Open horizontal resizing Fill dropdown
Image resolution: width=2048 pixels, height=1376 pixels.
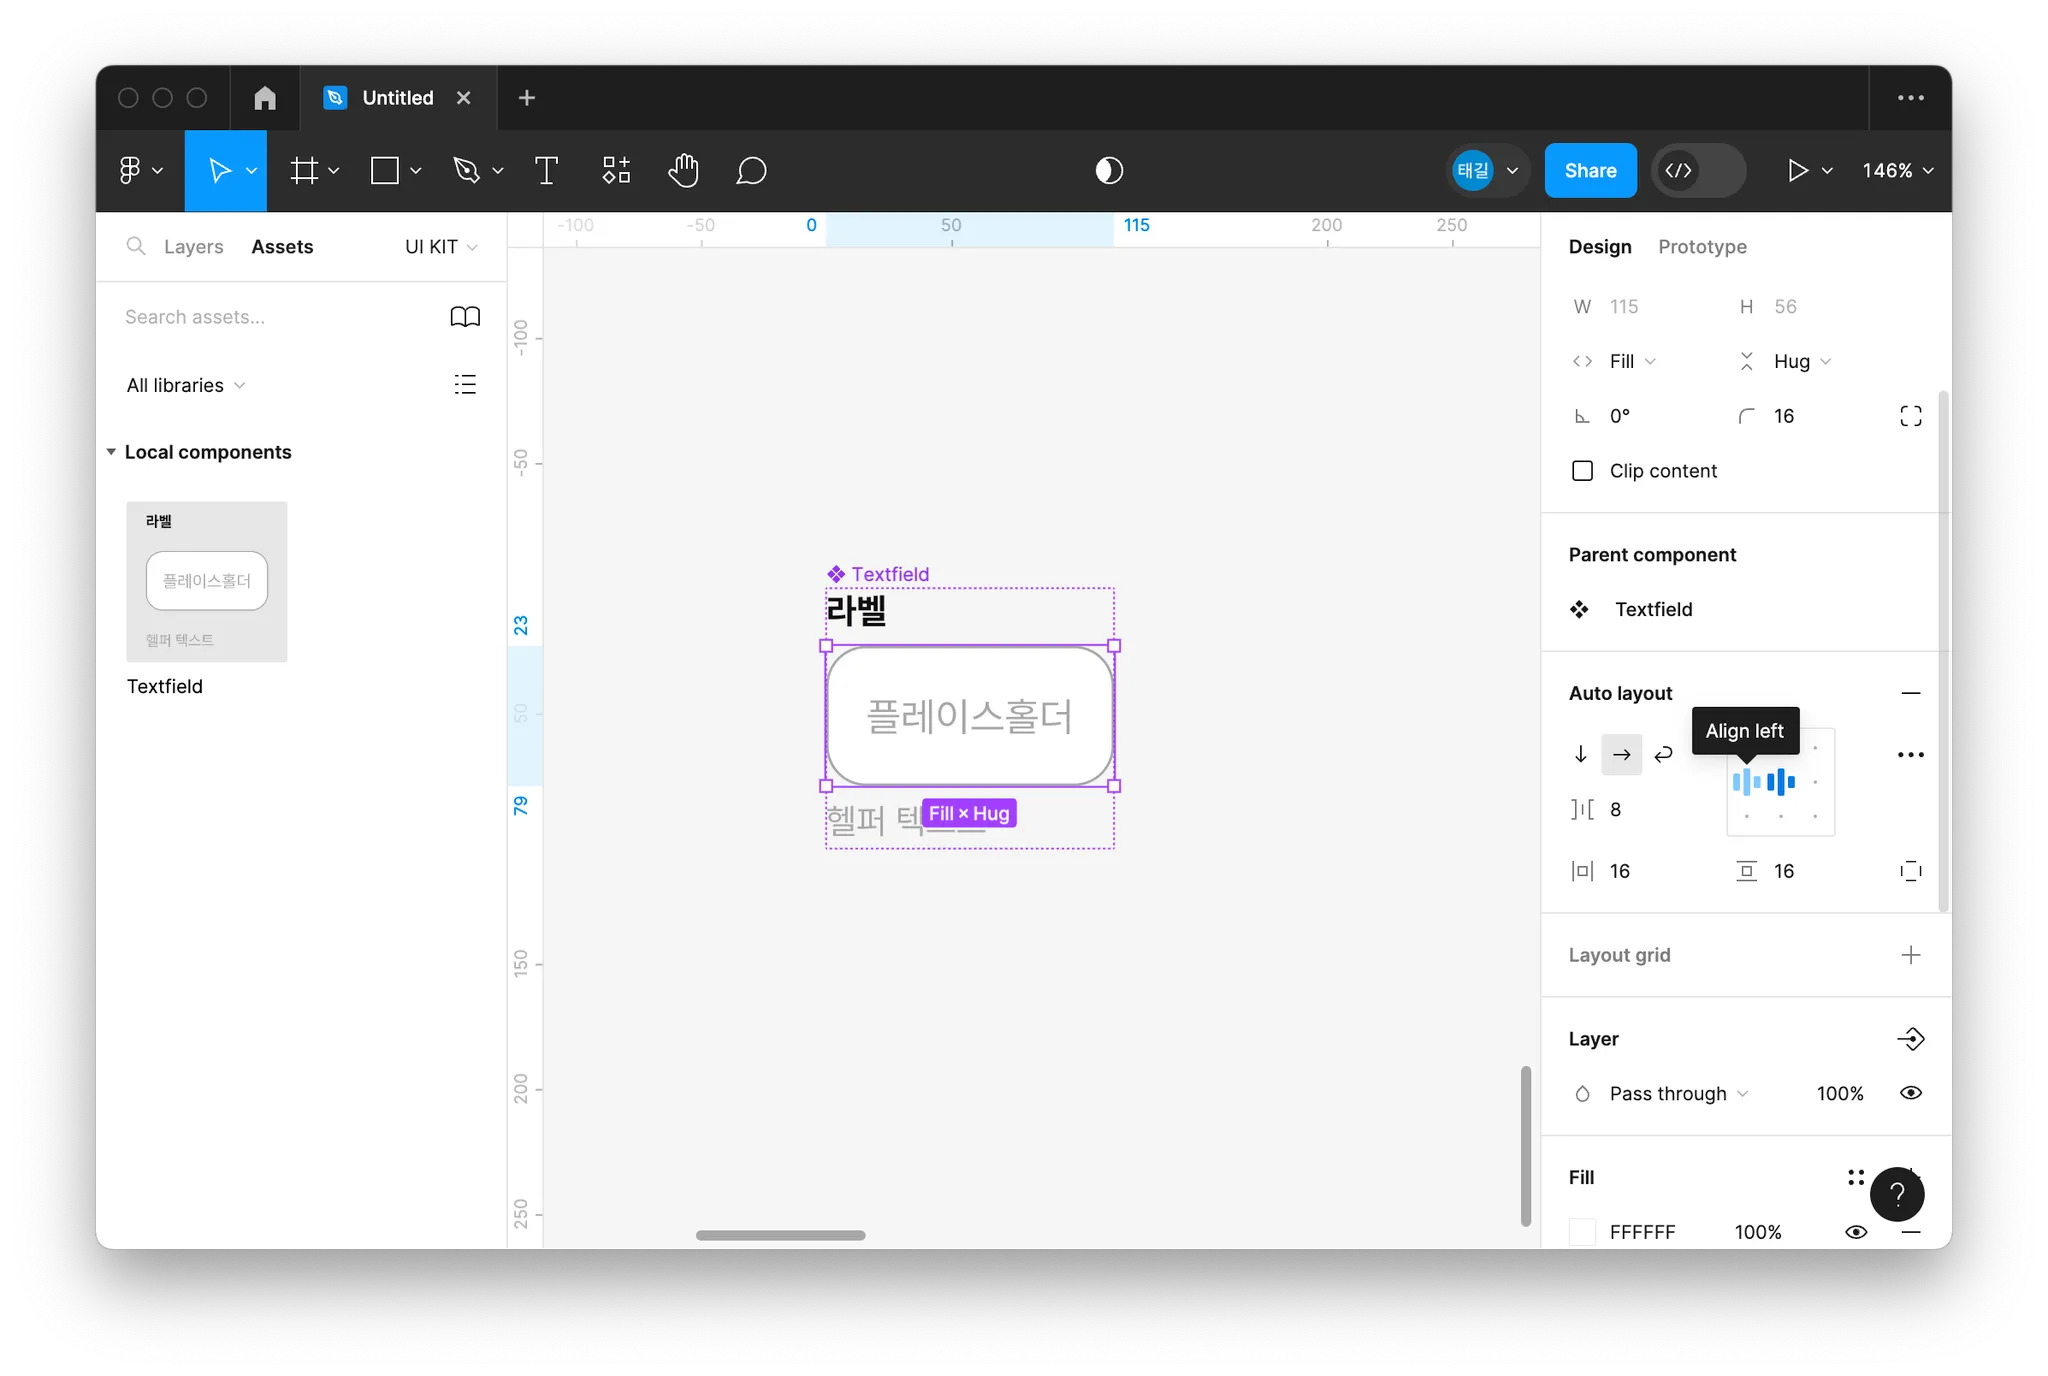click(1632, 361)
